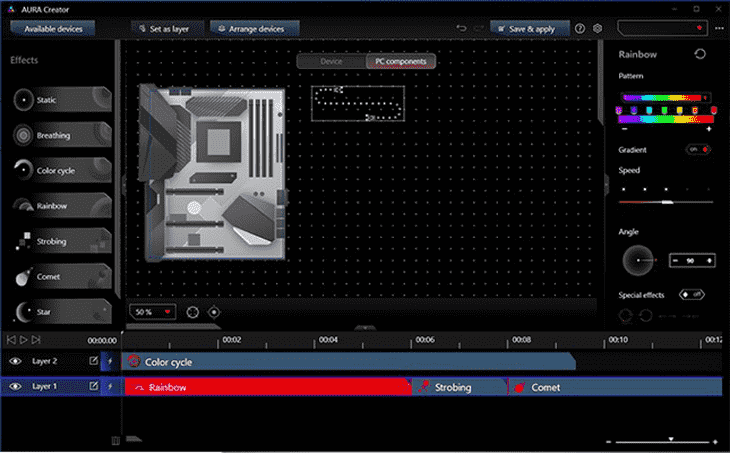Viewport: 730px width, 453px height.
Task: Select the Strobing block on Layer 1
Action: [x=460, y=387]
